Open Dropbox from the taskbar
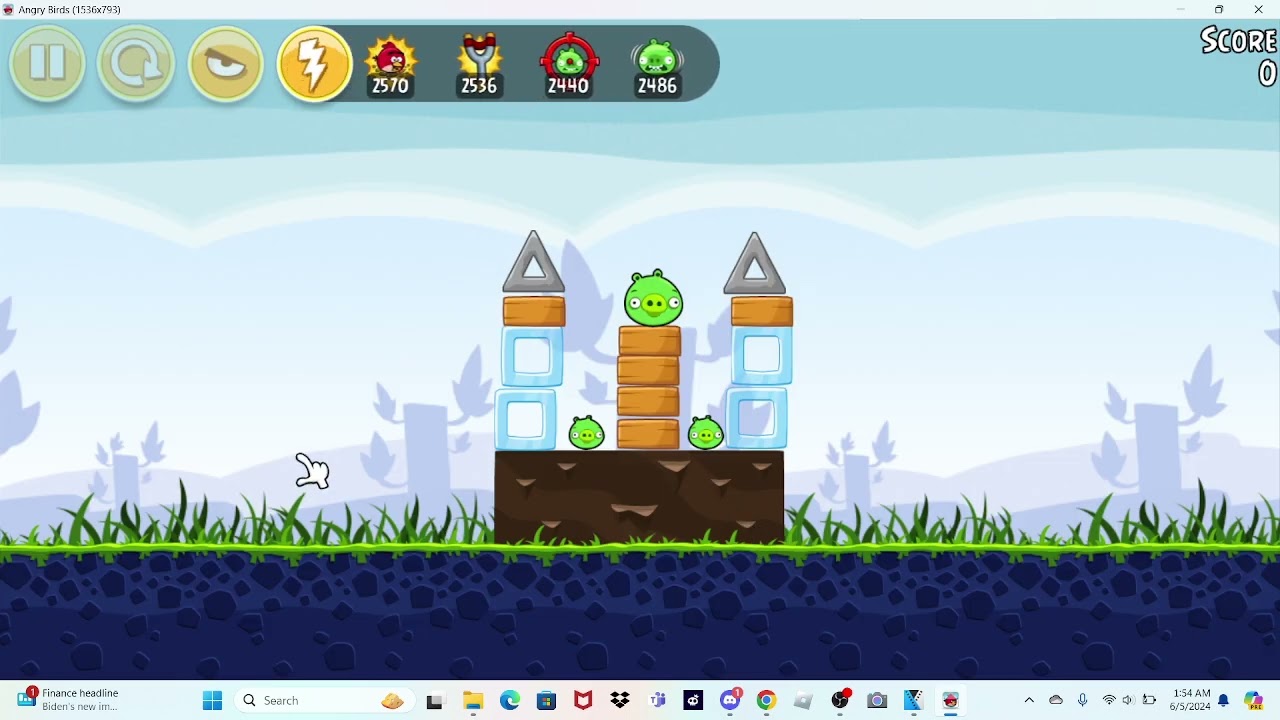Viewport: 1280px width, 720px height. (x=620, y=701)
